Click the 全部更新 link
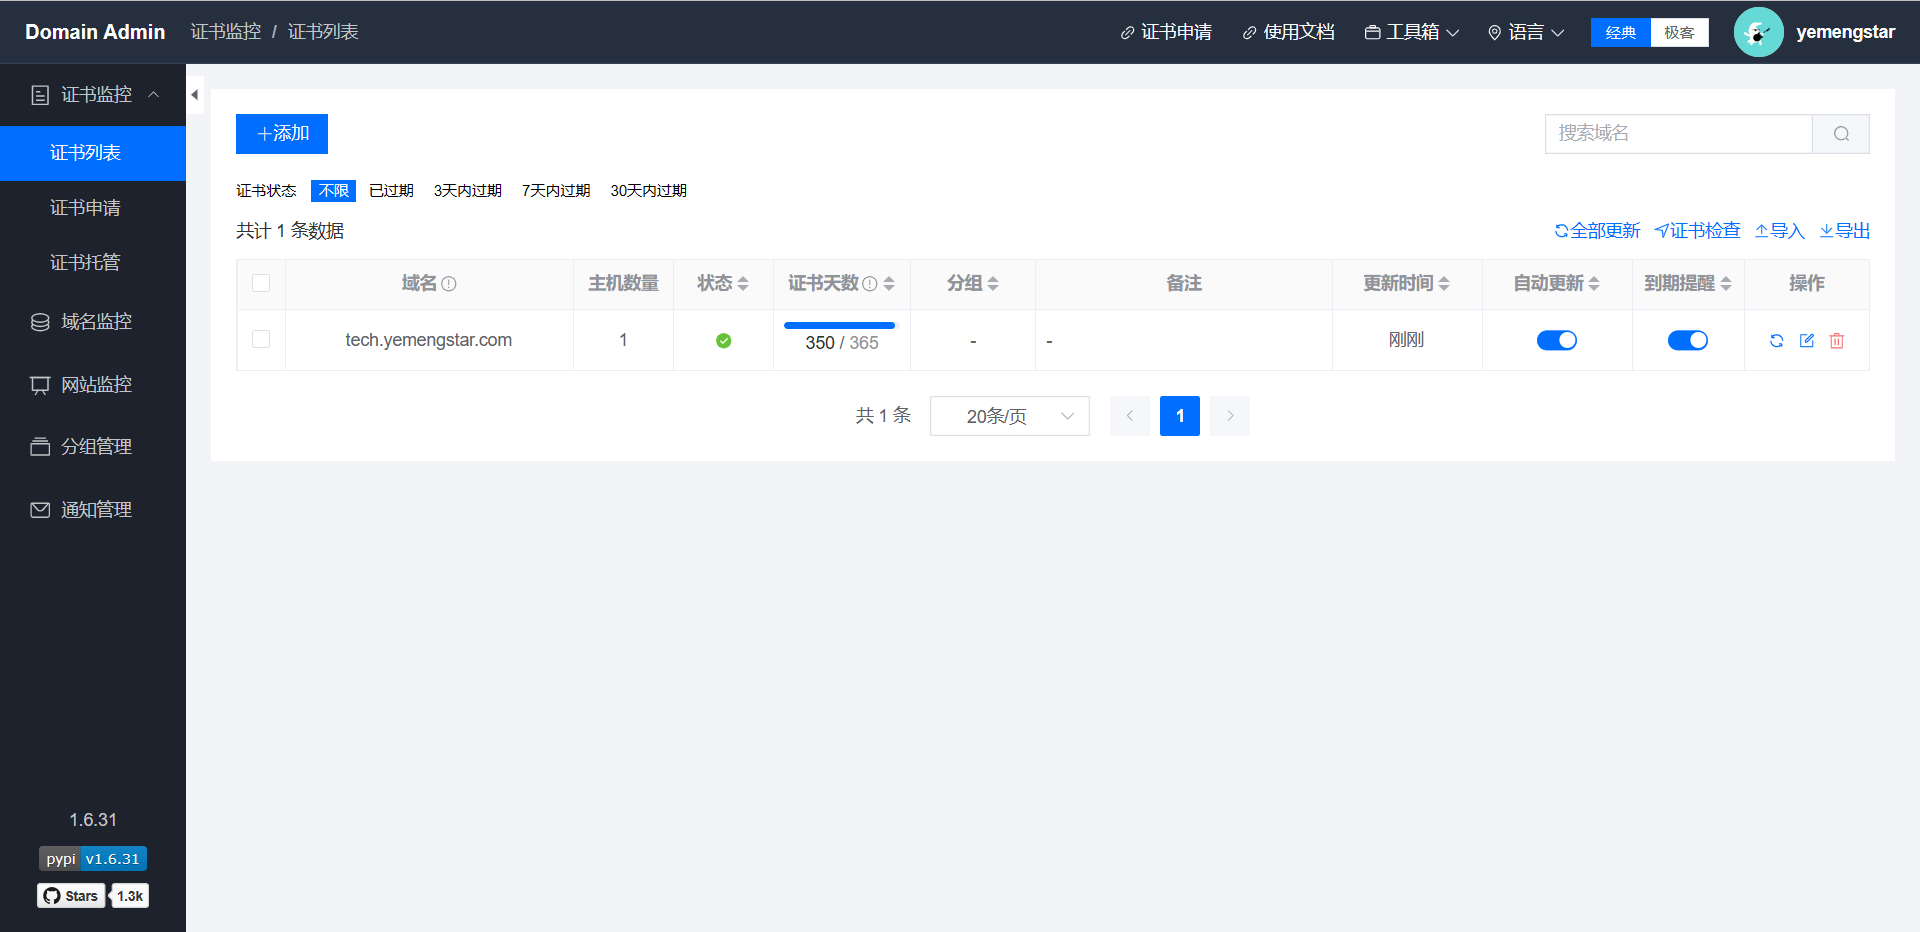 1597,231
